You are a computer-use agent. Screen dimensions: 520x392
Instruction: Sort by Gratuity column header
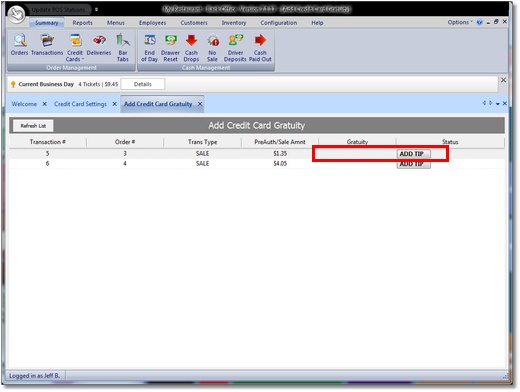357,142
